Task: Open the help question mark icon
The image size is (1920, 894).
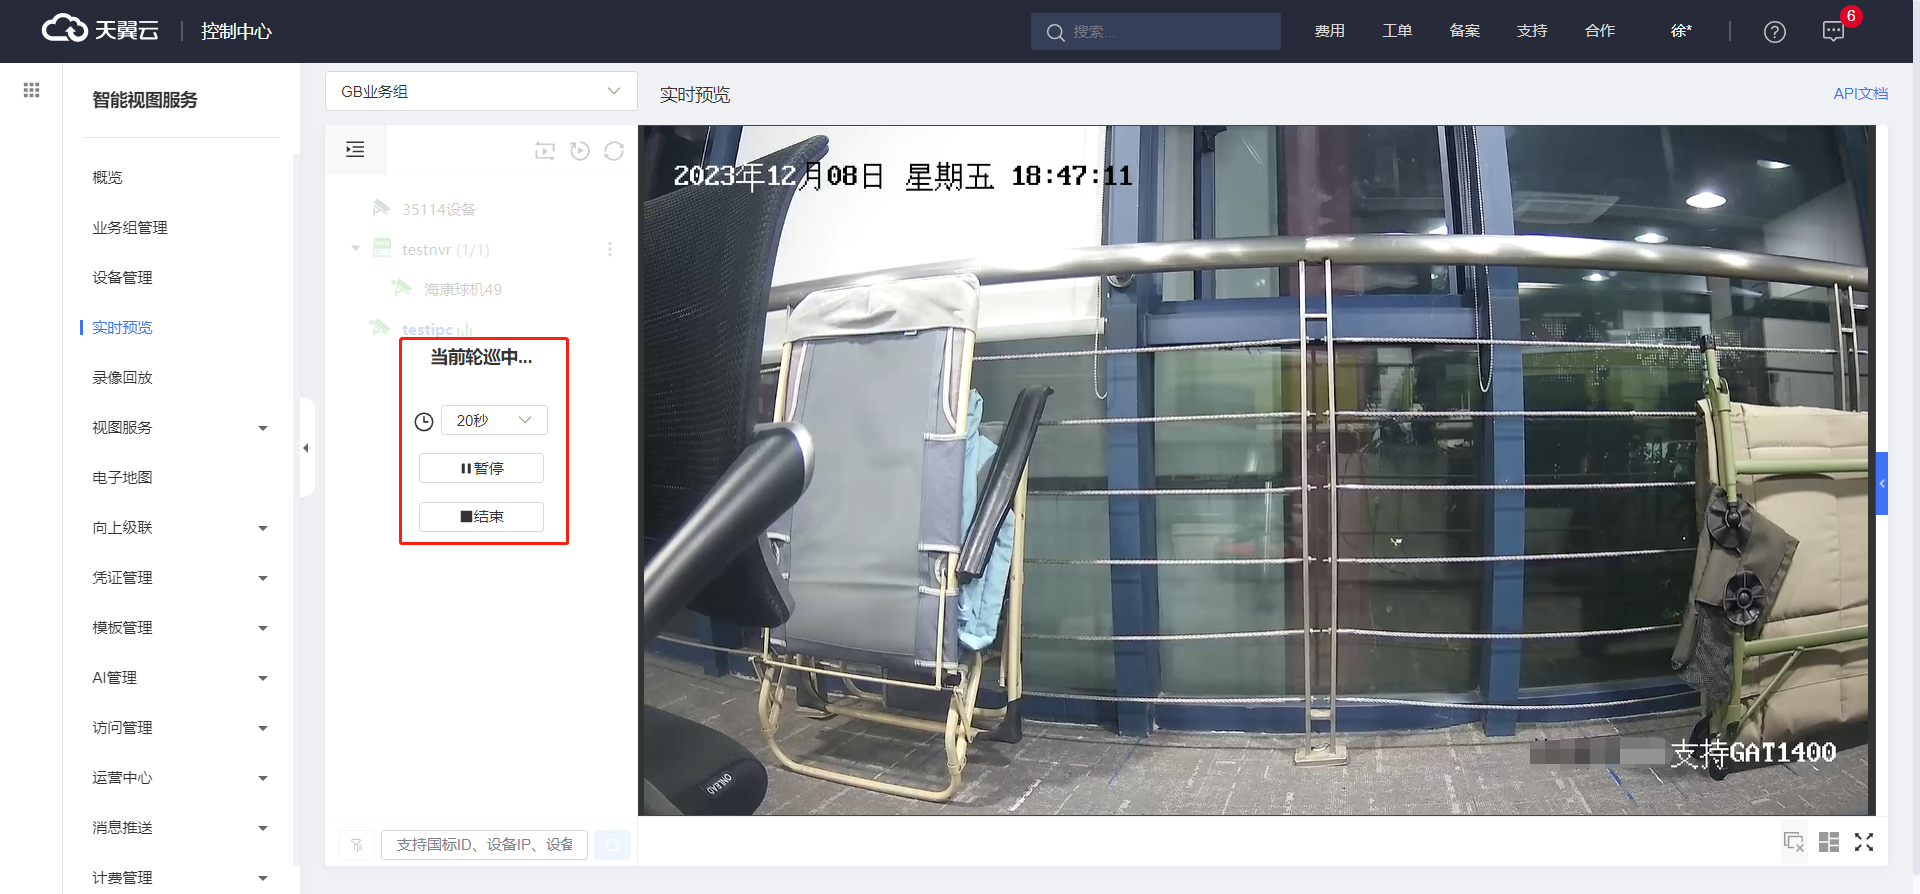Action: 1774,32
